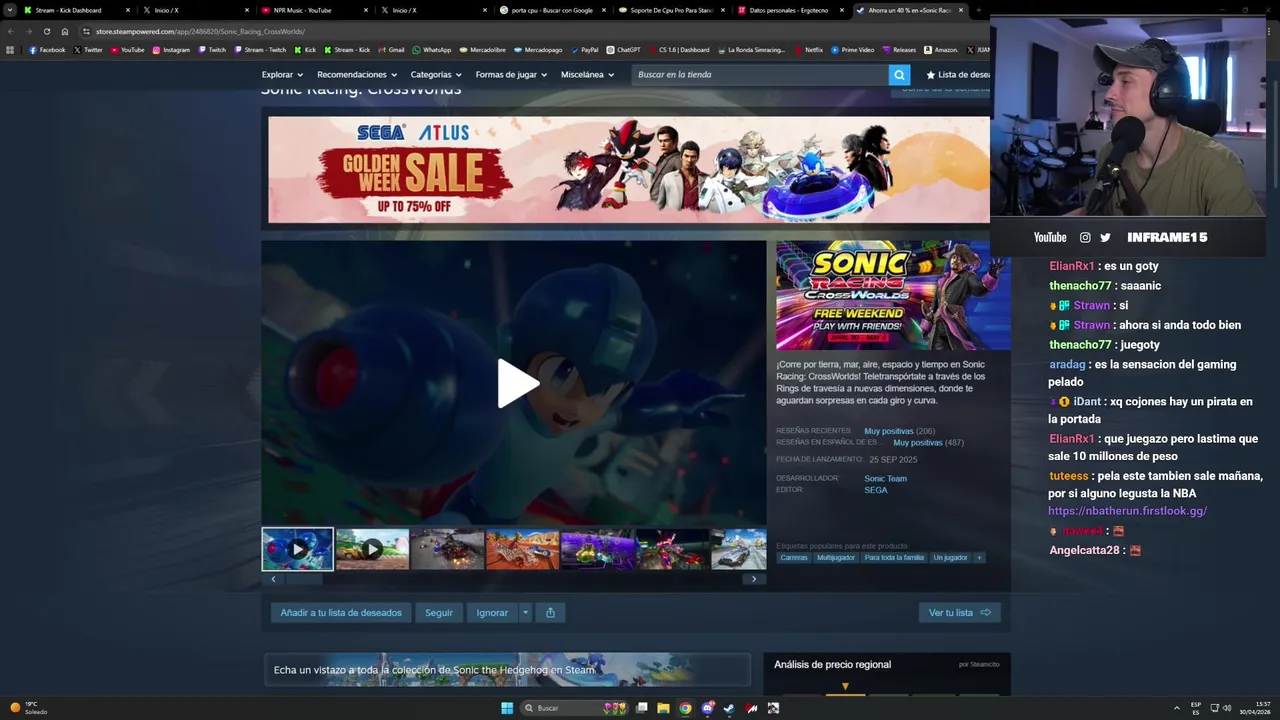Image resolution: width=1280 pixels, height=720 pixels.
Task: Select the Para toda la familia tag
Action: point(894,558)
